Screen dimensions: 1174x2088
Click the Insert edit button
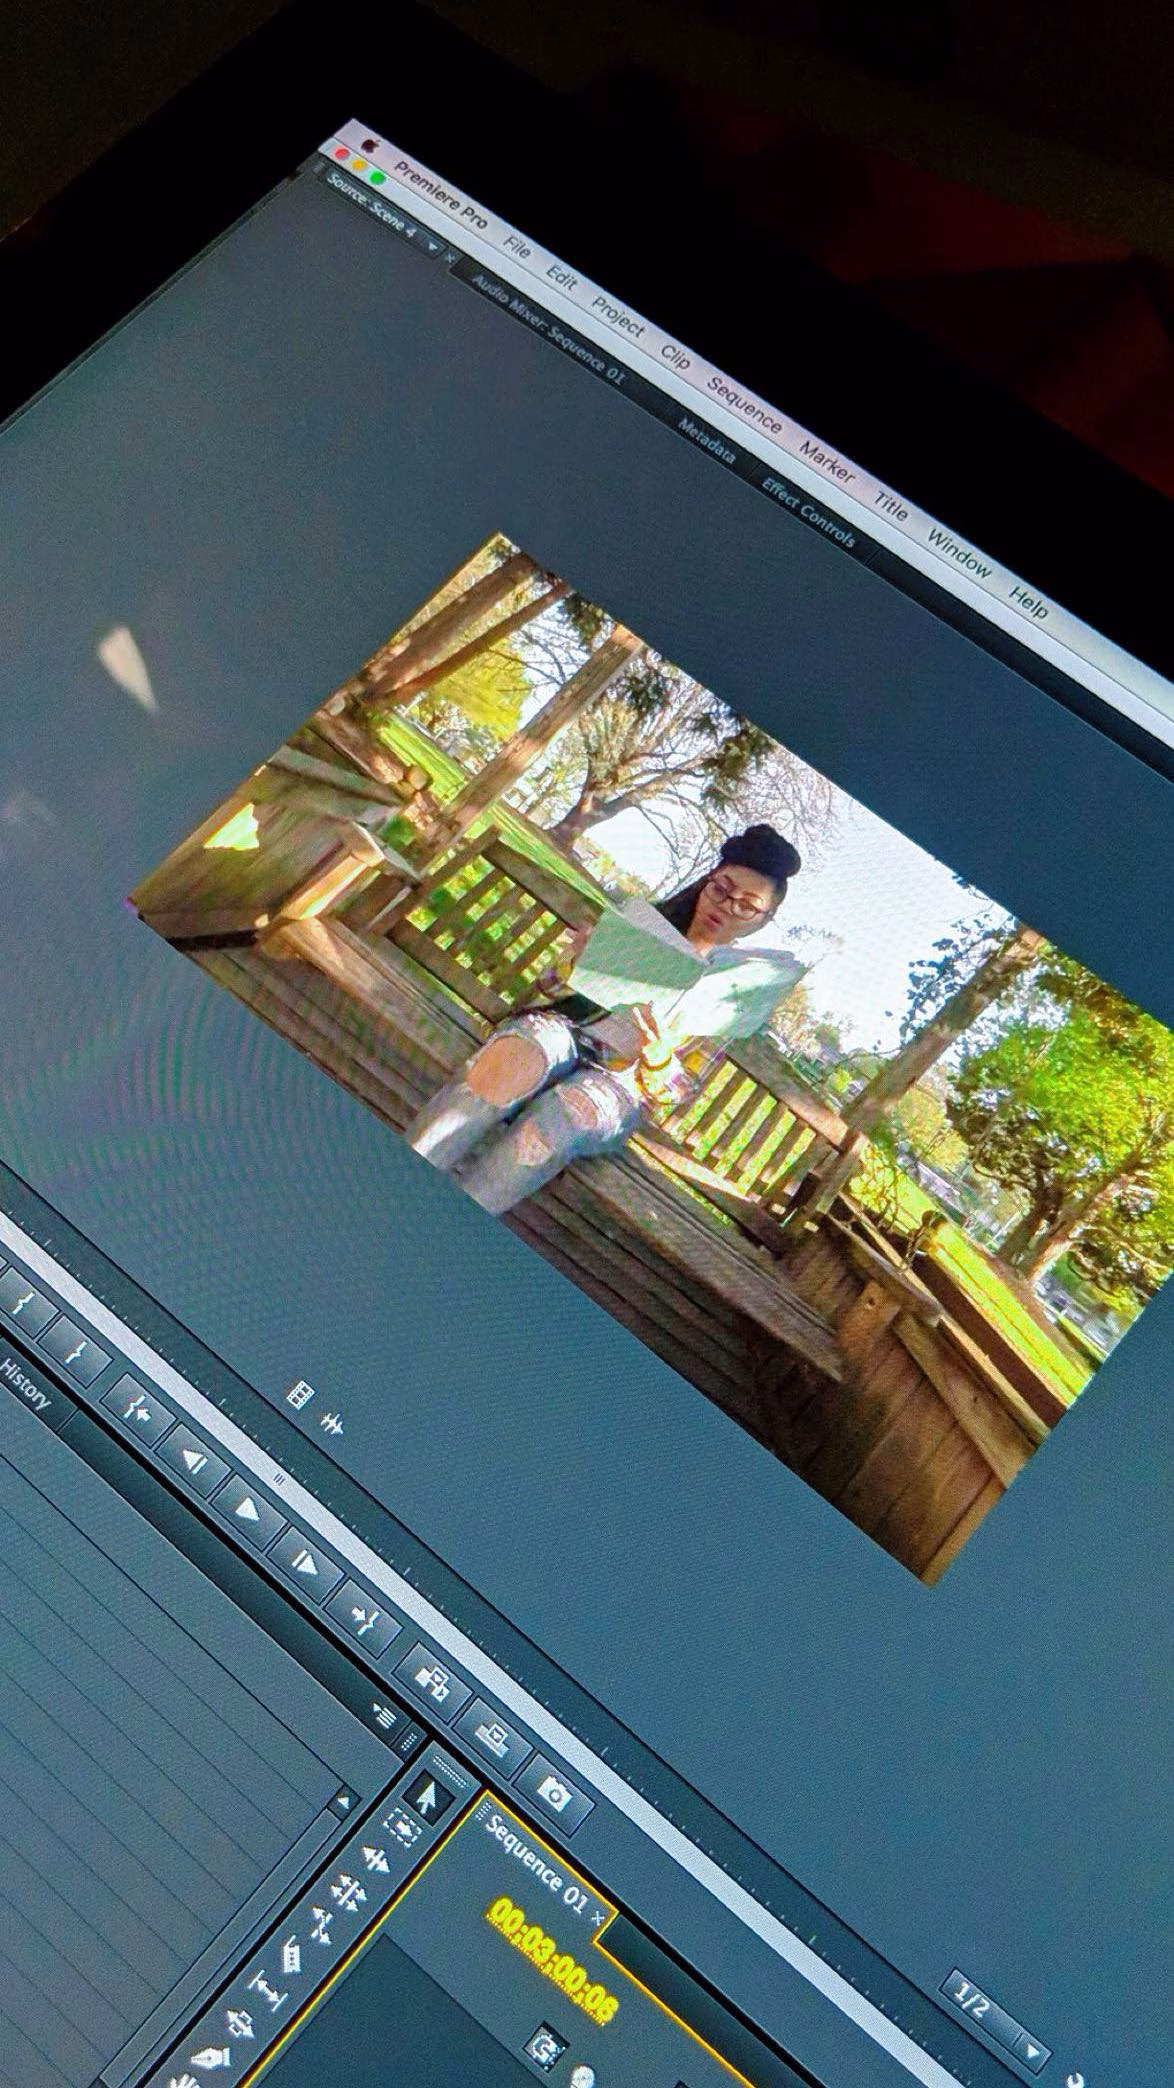pos(434,1680)
